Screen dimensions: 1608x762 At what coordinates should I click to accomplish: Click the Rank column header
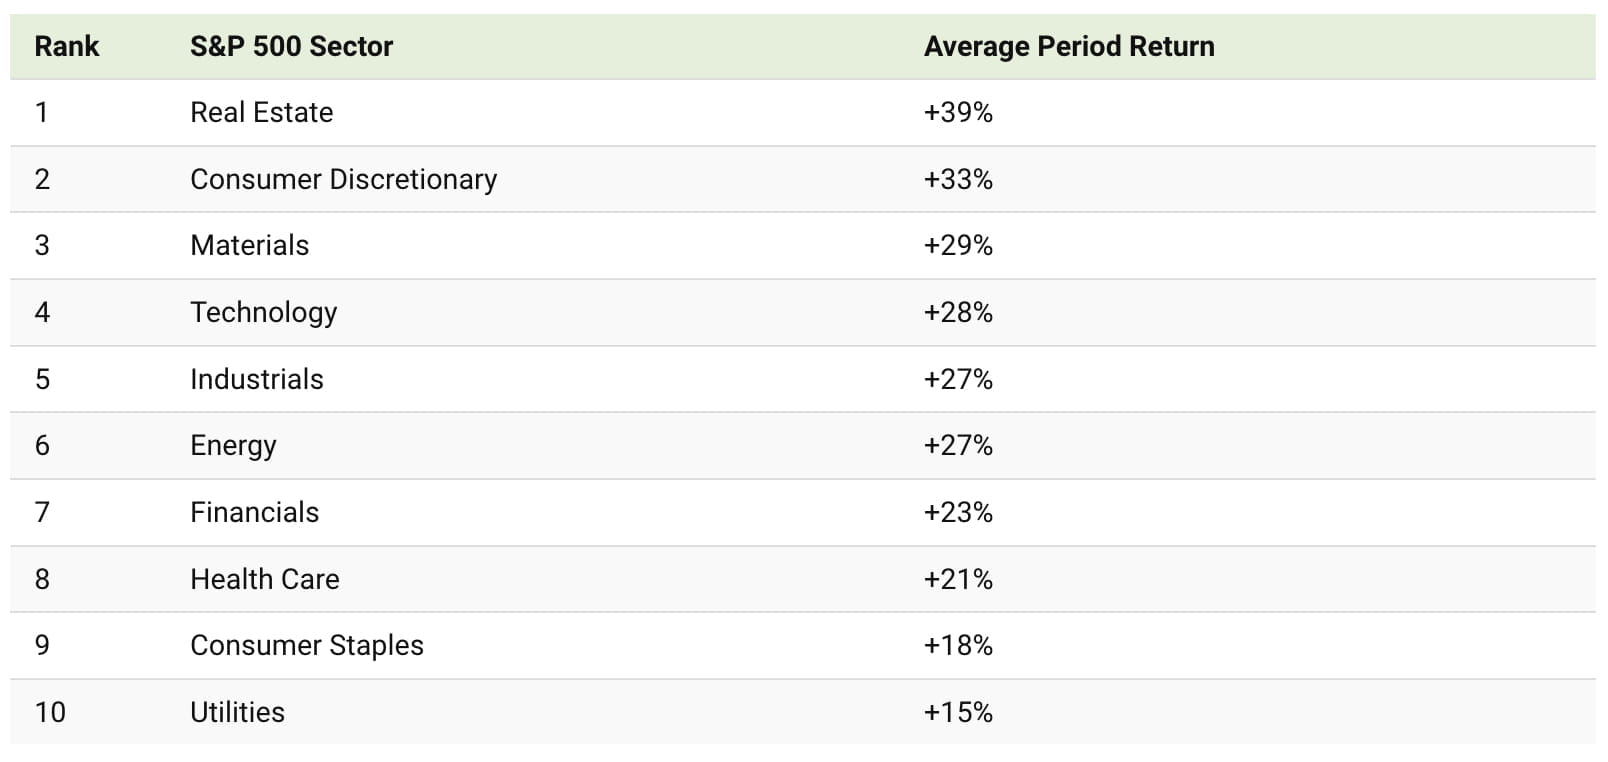click(66, 46)
